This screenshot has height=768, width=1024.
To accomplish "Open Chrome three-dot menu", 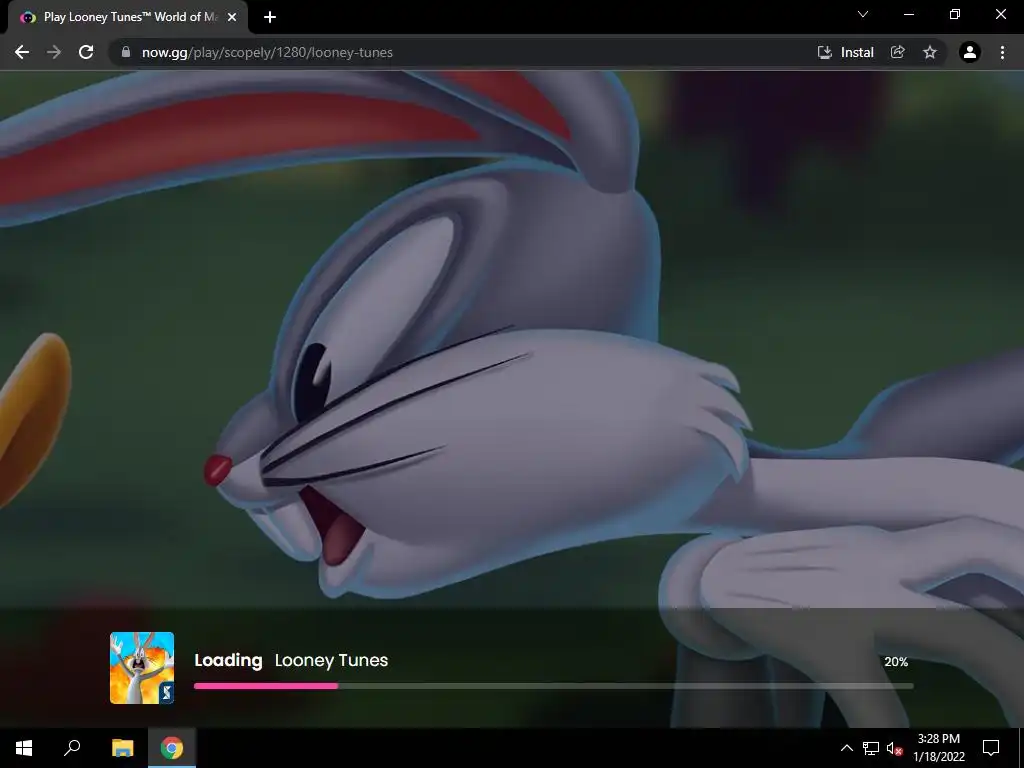I will 1002,52.
